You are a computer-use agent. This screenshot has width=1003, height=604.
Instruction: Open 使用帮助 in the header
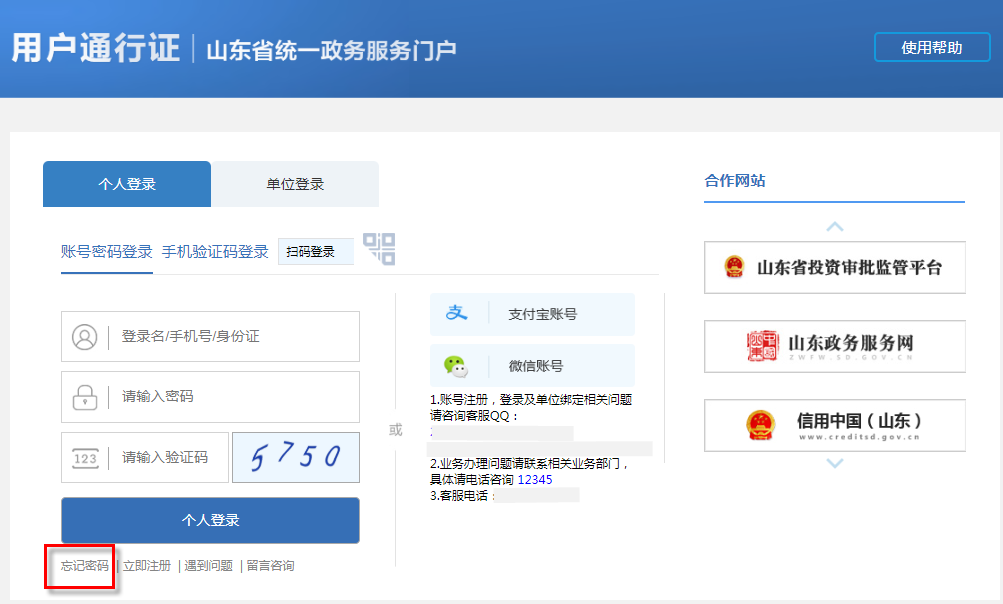(x=932, y=47)
